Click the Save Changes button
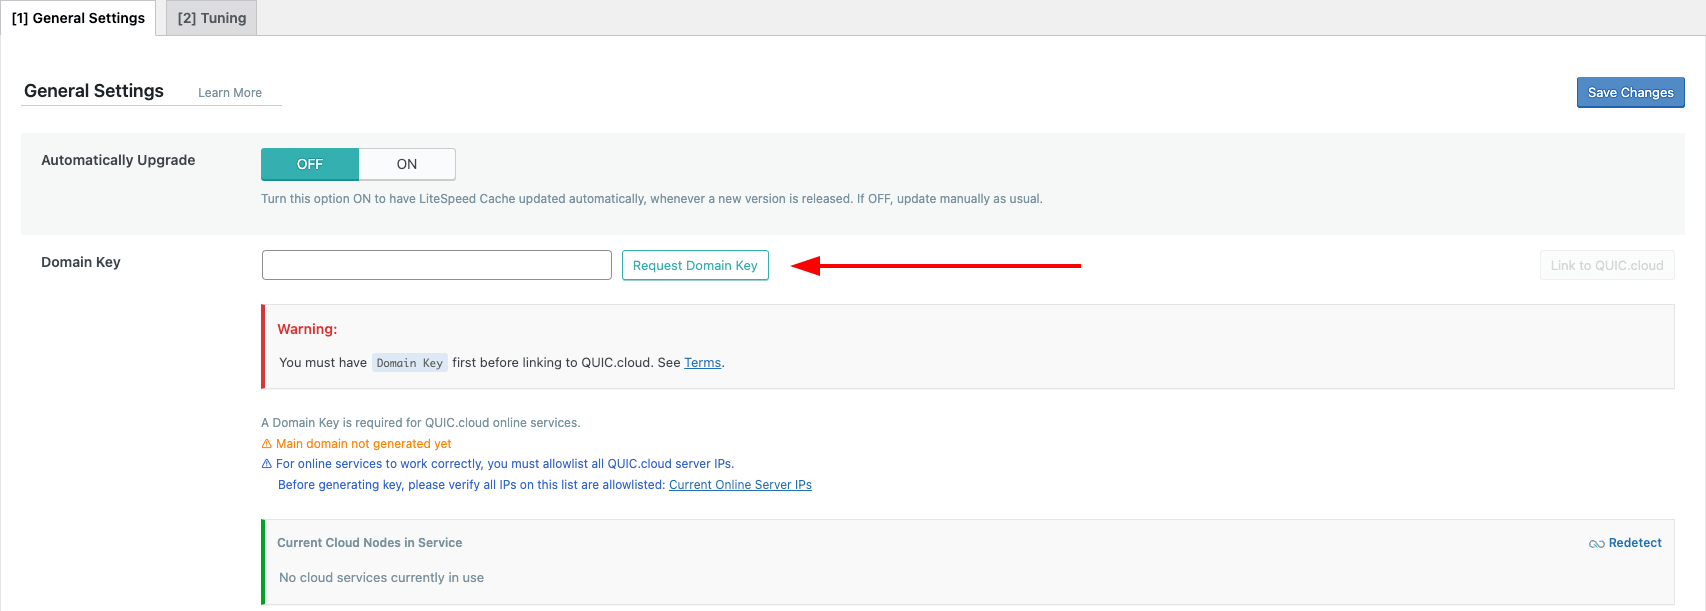The width and height of the screenshot is (1706, 611). 1630,92
